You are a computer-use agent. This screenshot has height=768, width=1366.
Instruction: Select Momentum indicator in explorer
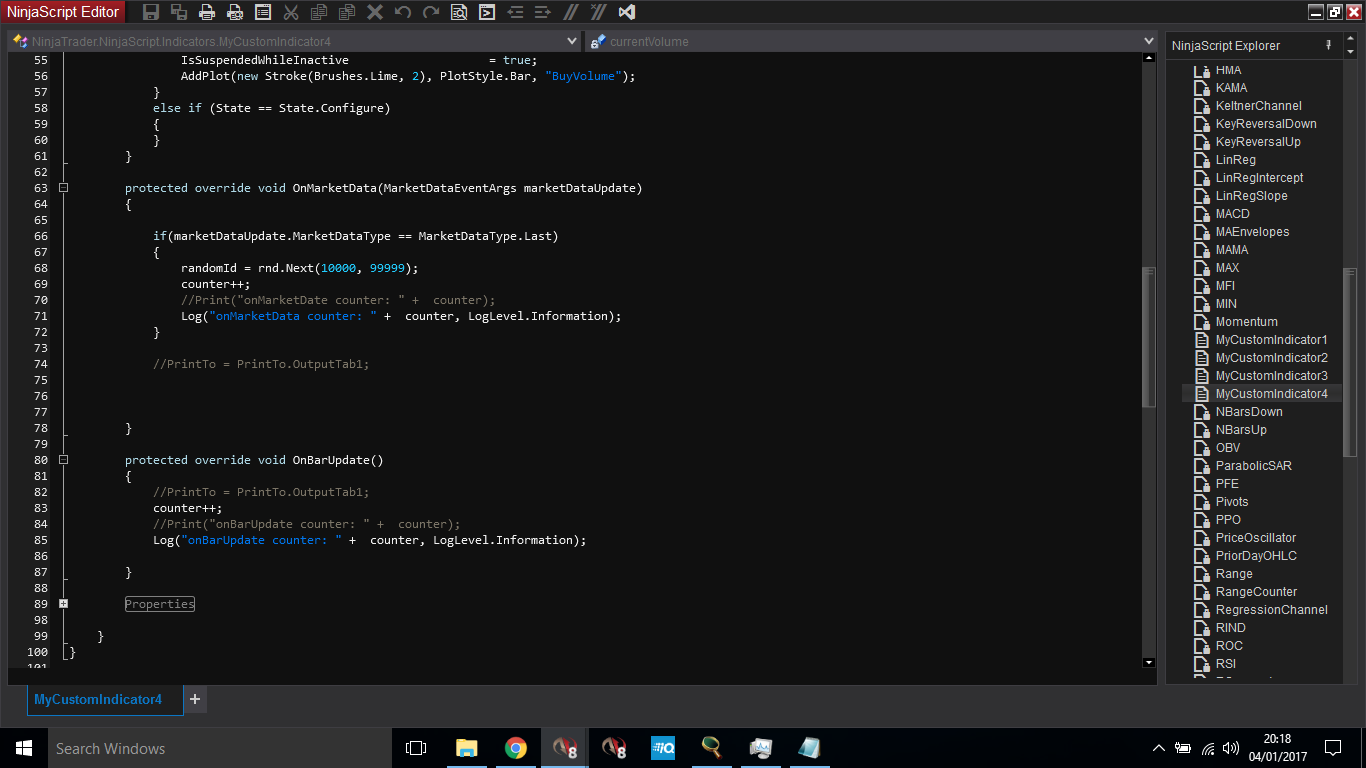(1246, 322)
